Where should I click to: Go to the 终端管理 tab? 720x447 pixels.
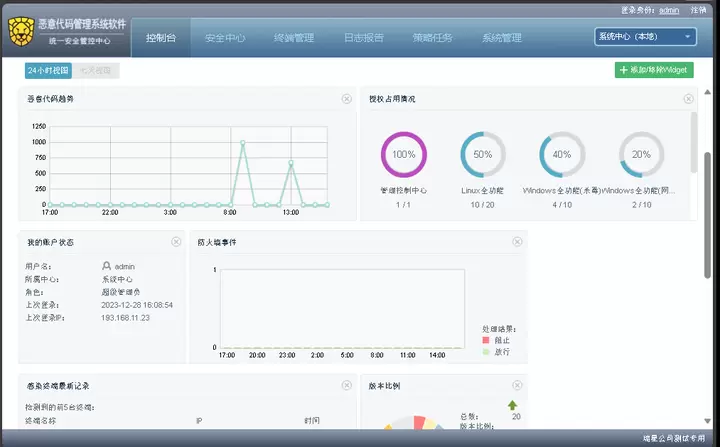tap(294, 38)
